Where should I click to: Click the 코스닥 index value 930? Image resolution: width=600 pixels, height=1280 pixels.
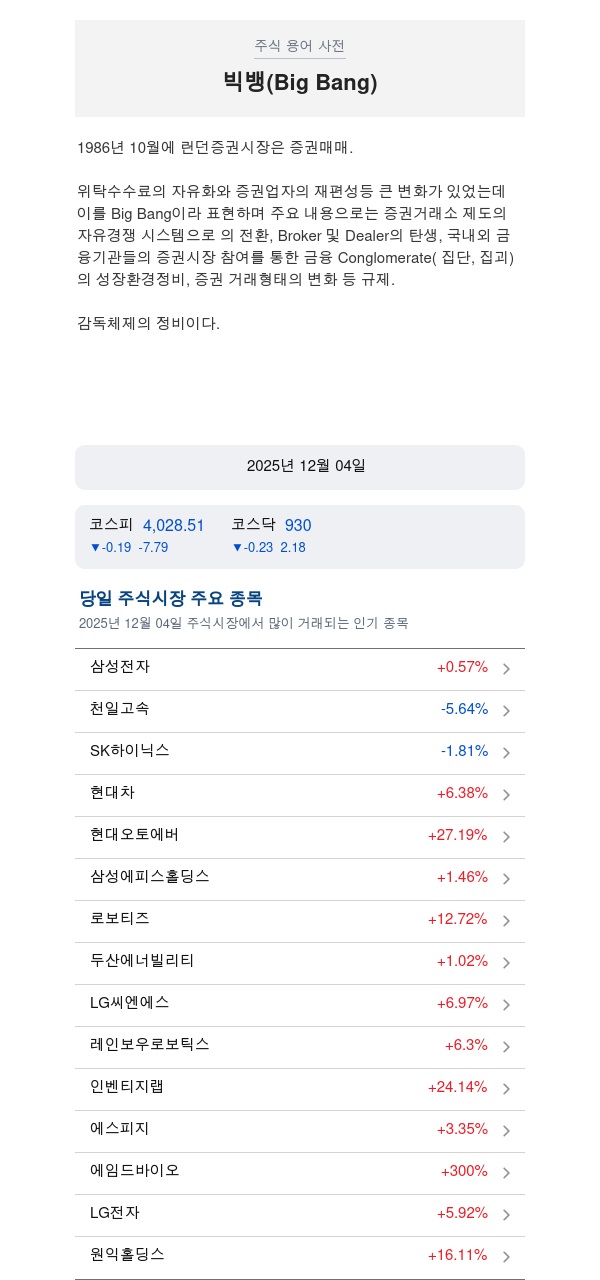point(298,525)
